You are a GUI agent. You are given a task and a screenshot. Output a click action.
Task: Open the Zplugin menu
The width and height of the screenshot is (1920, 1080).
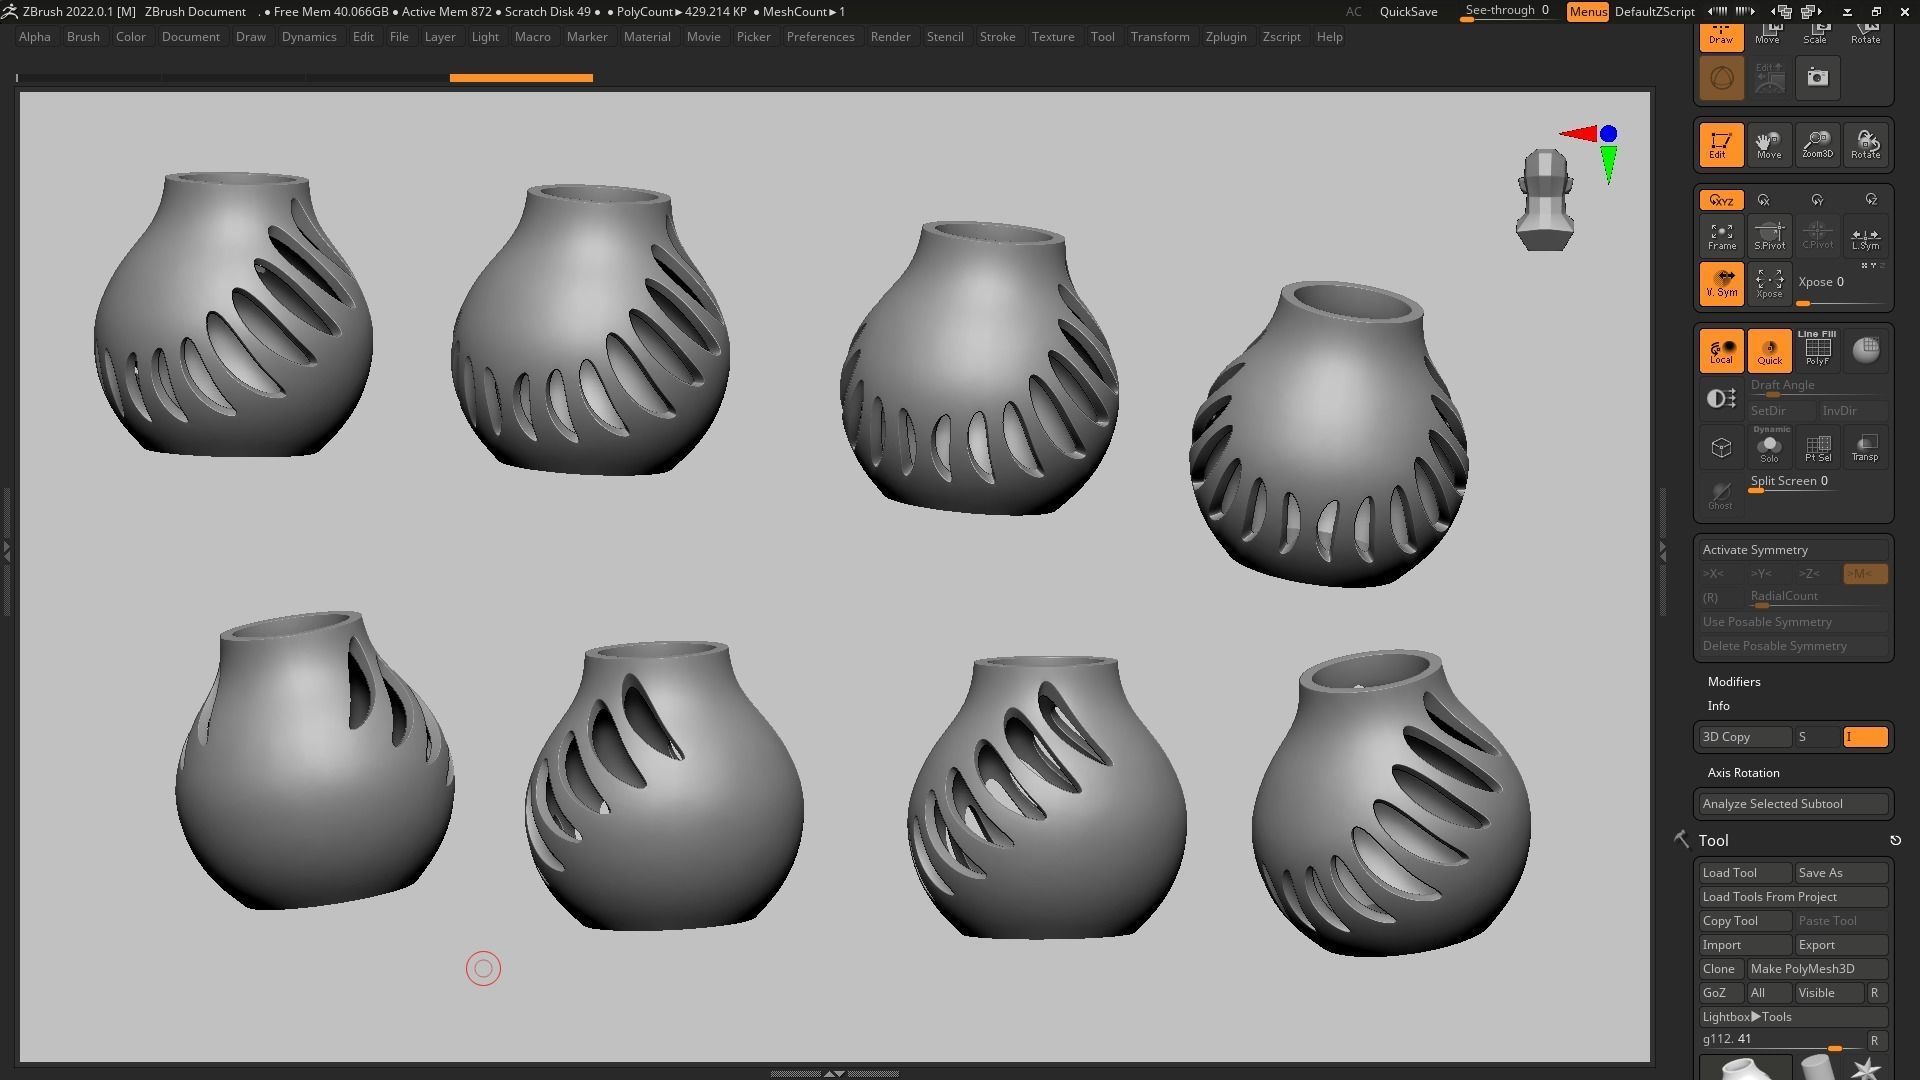(1225, 37)
